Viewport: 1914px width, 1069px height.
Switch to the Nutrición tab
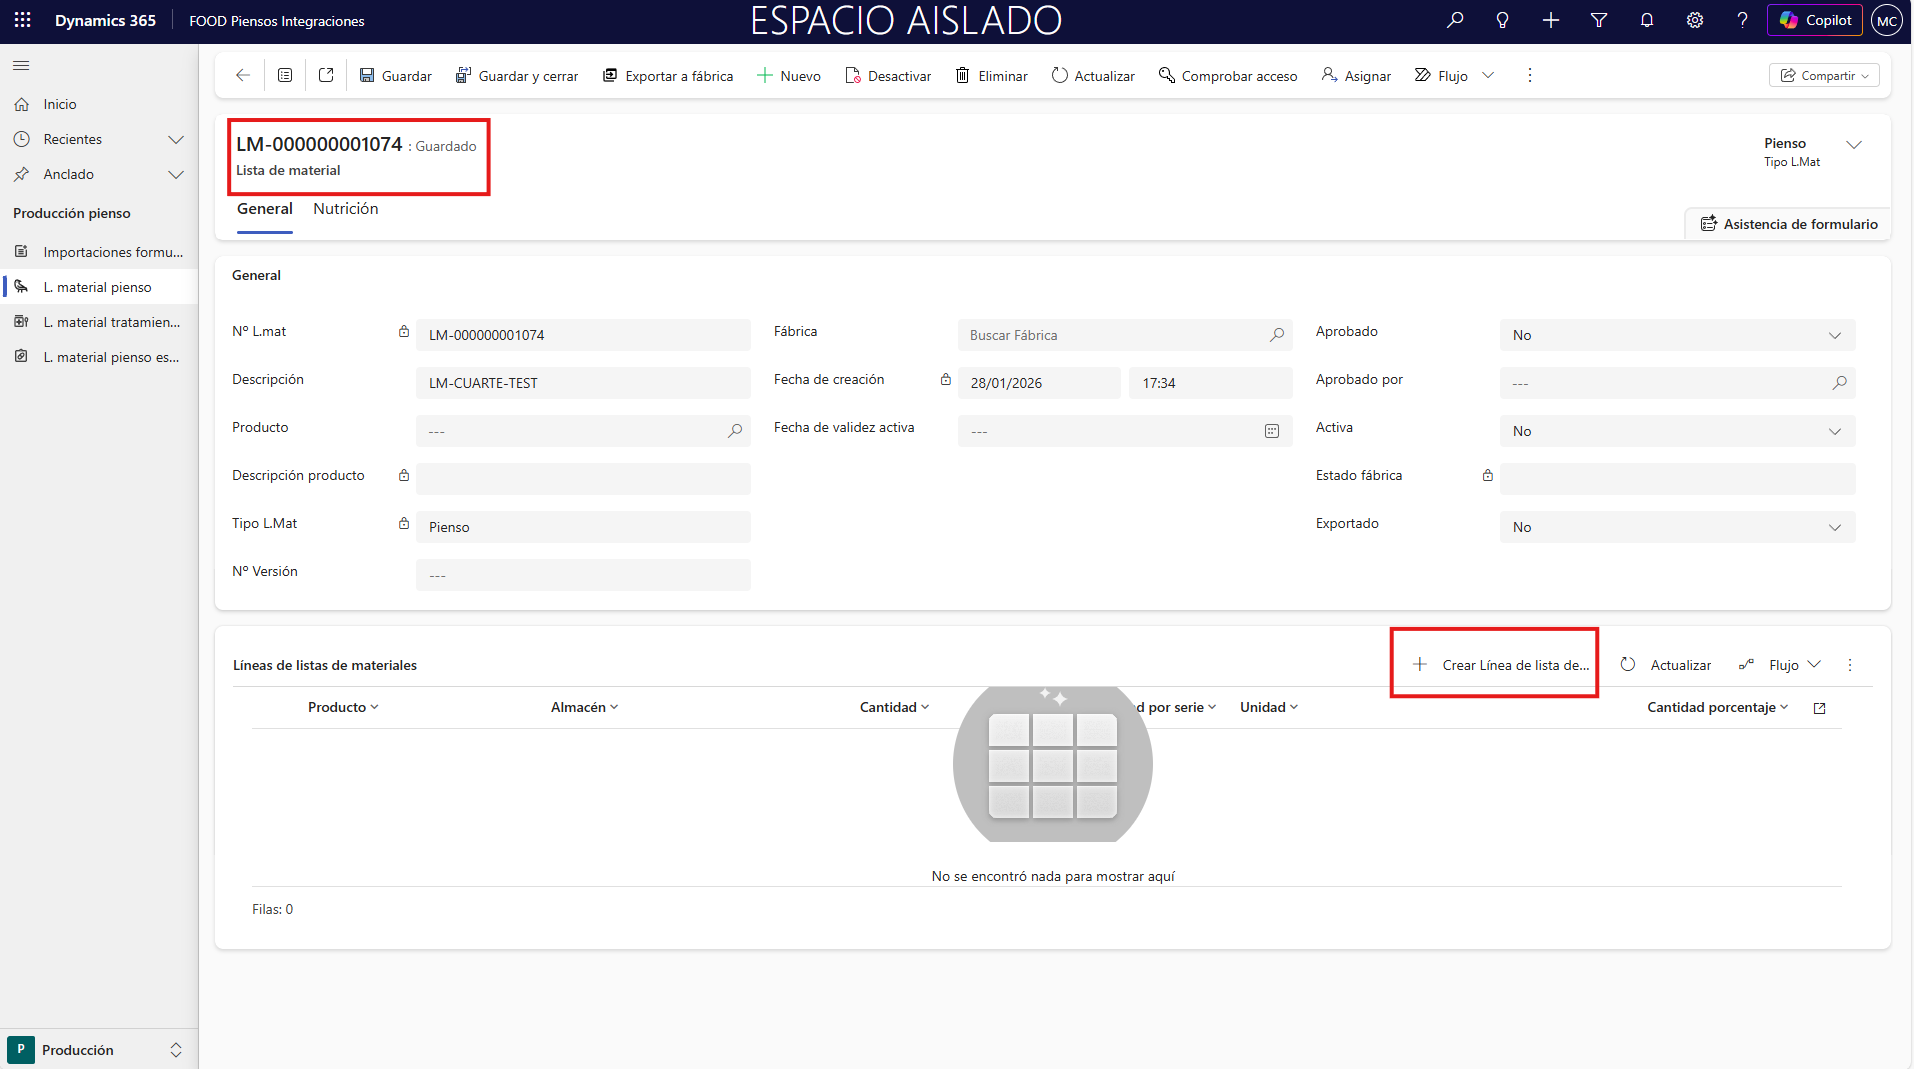coord(345,209)
